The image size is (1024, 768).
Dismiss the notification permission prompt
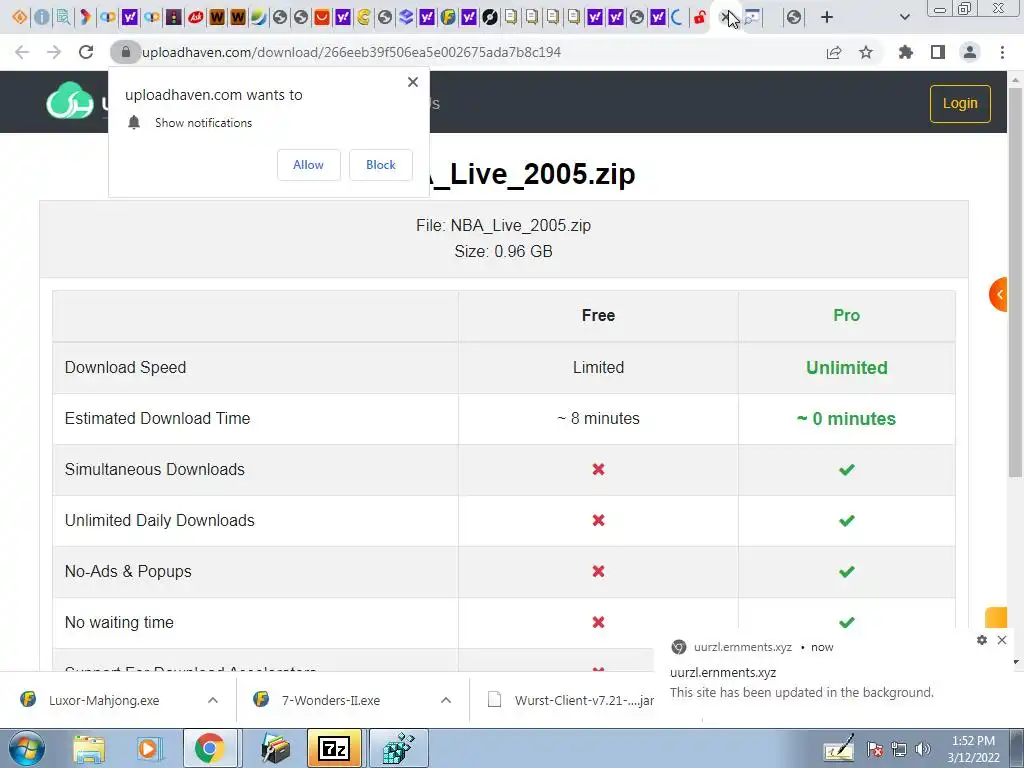[413, 82]
